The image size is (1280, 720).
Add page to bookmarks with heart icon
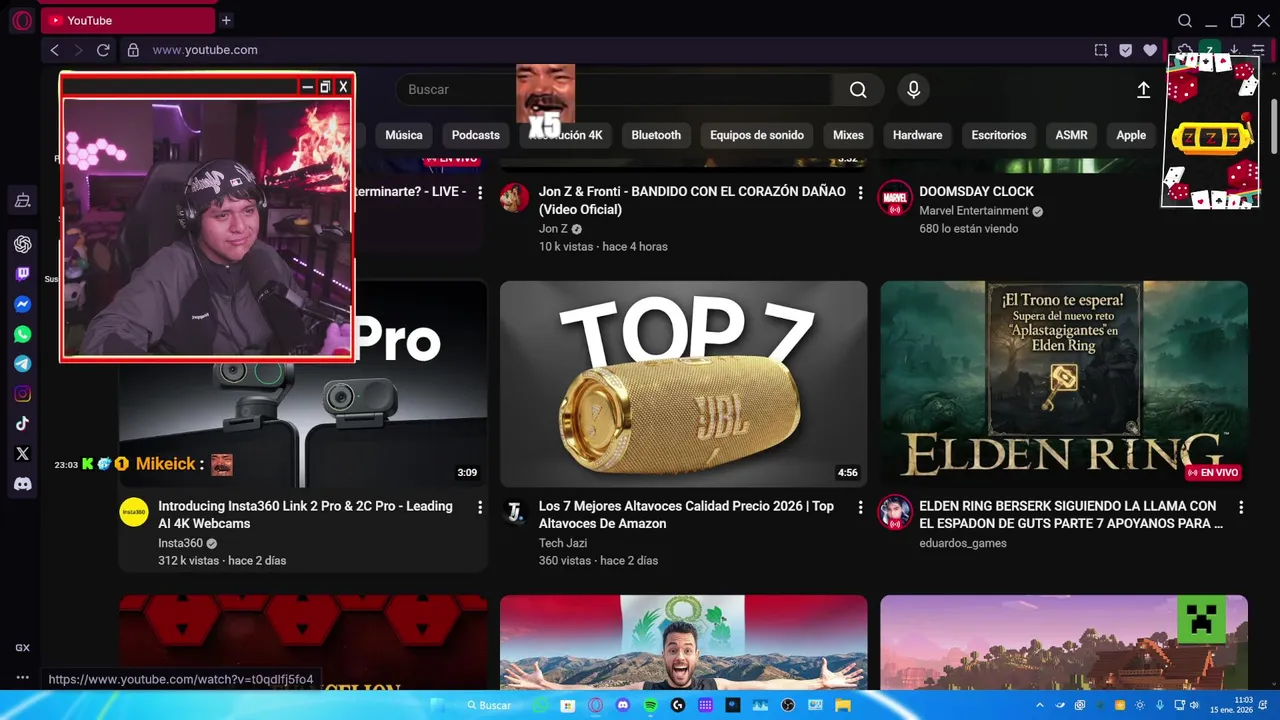[1150, 50]
